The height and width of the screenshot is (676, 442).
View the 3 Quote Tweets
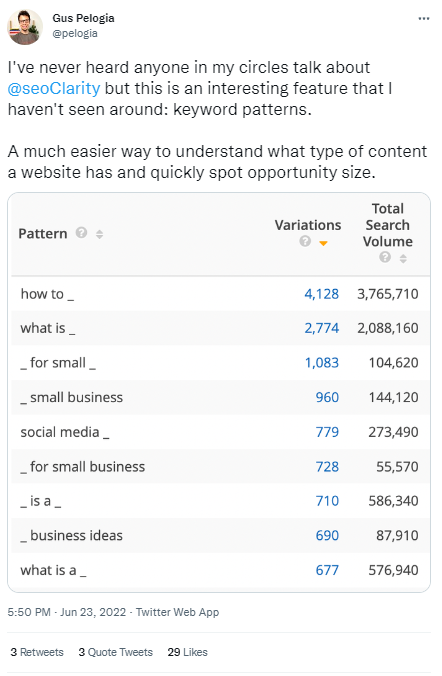click(116, 652)
